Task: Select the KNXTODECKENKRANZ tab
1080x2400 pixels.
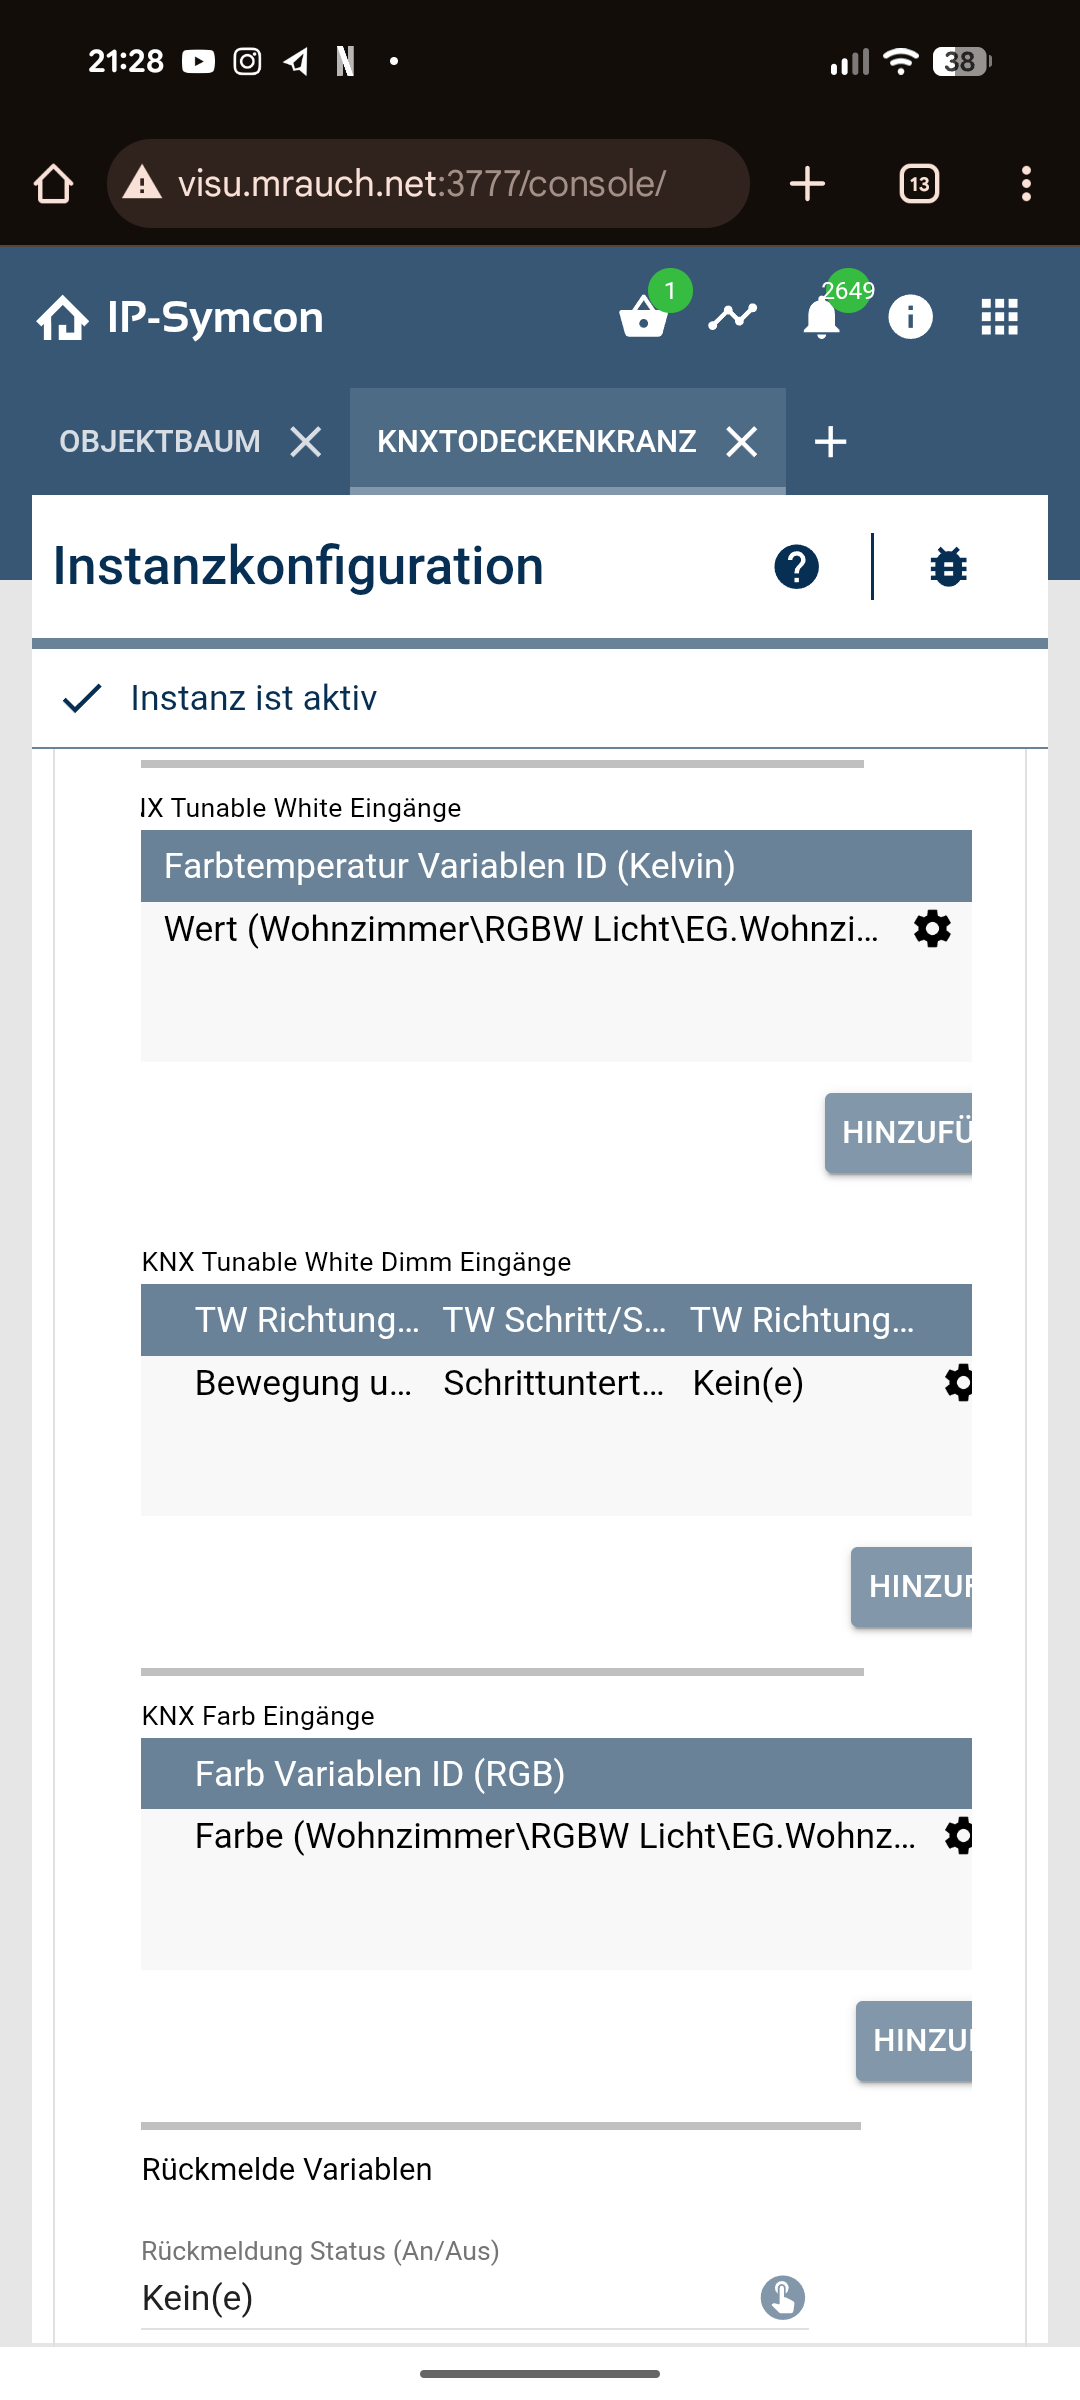Action: click(x=536, y=441)
